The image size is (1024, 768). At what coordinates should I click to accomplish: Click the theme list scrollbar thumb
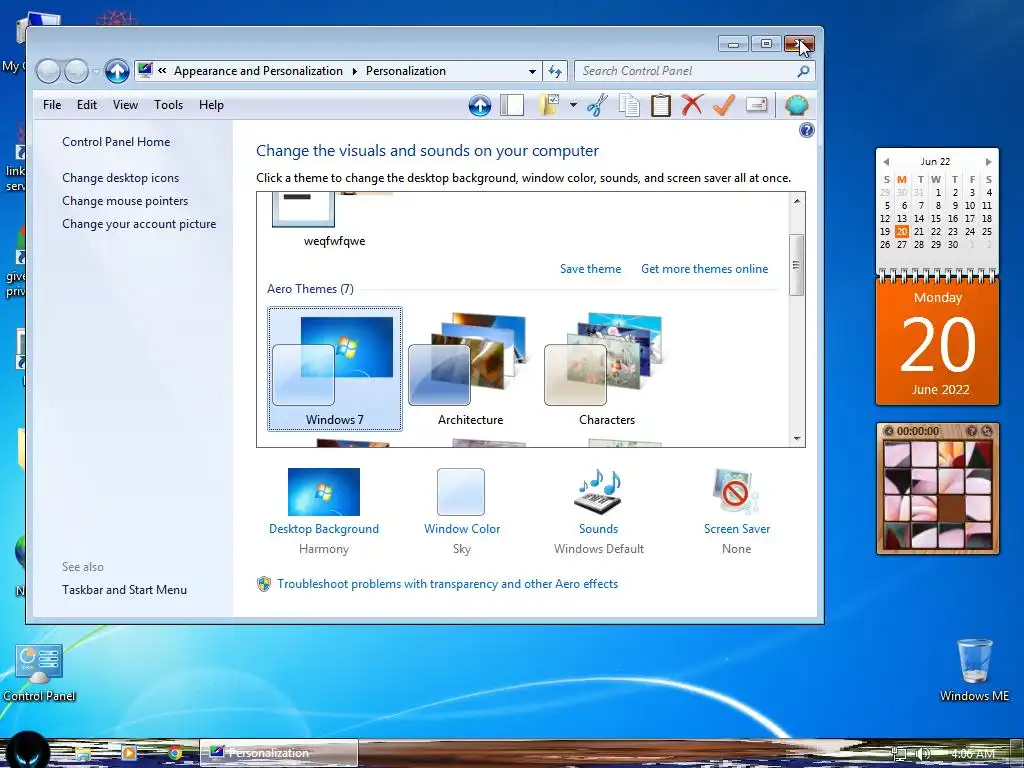[797, 264]
